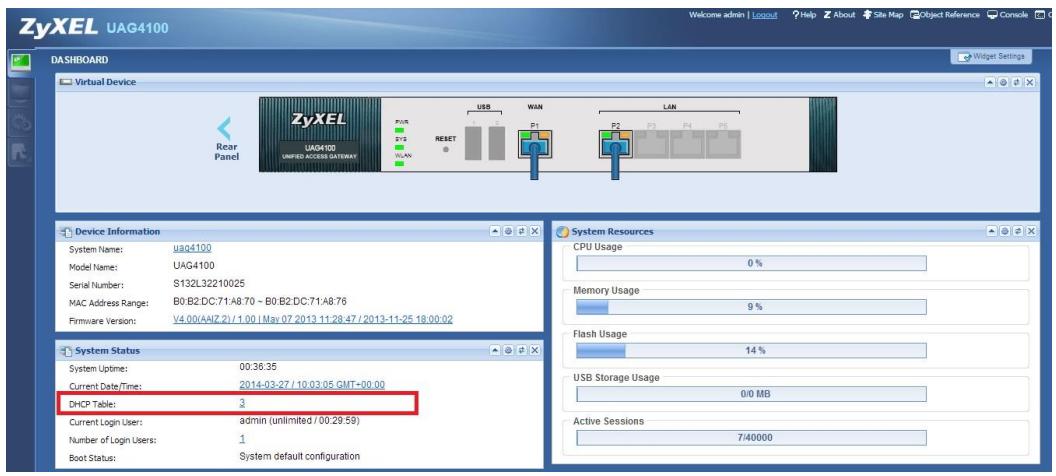Open the uag4100 system name link

coord(192,248)
